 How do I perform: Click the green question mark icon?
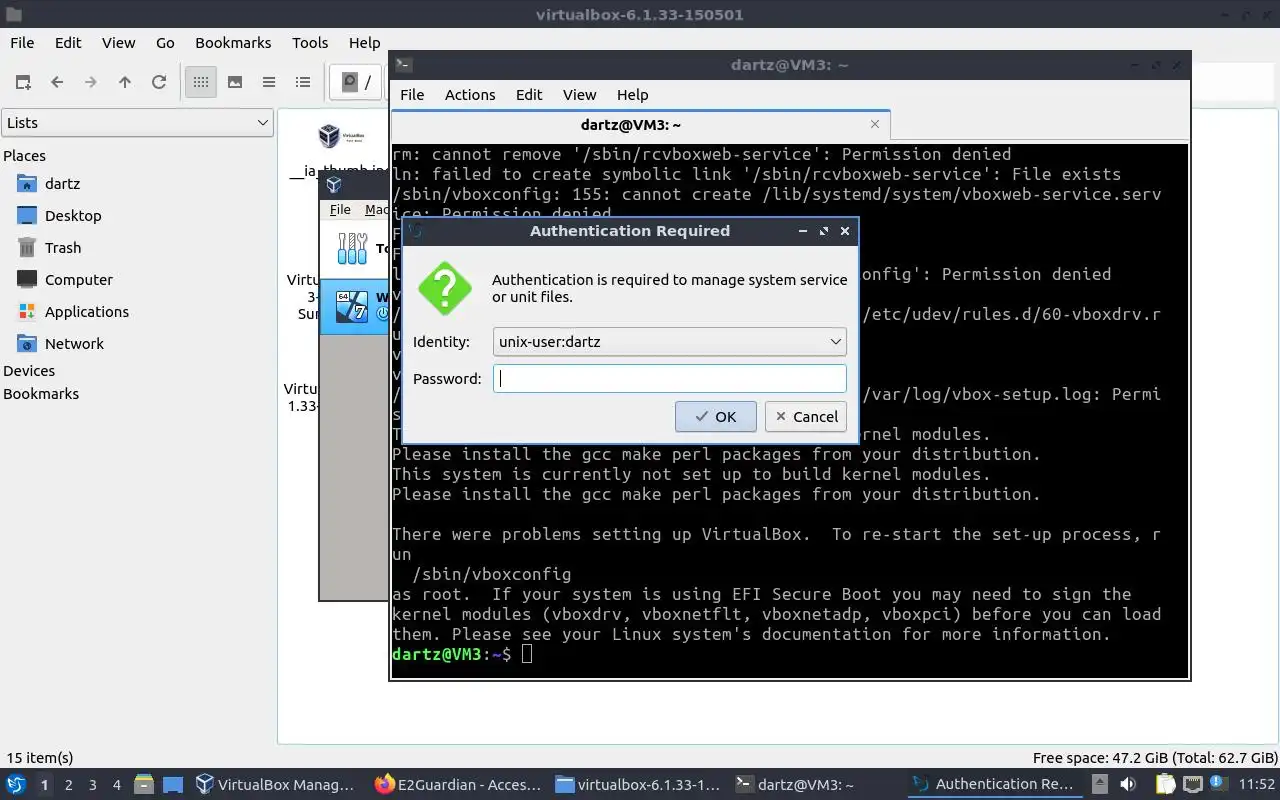coord(445,288)
